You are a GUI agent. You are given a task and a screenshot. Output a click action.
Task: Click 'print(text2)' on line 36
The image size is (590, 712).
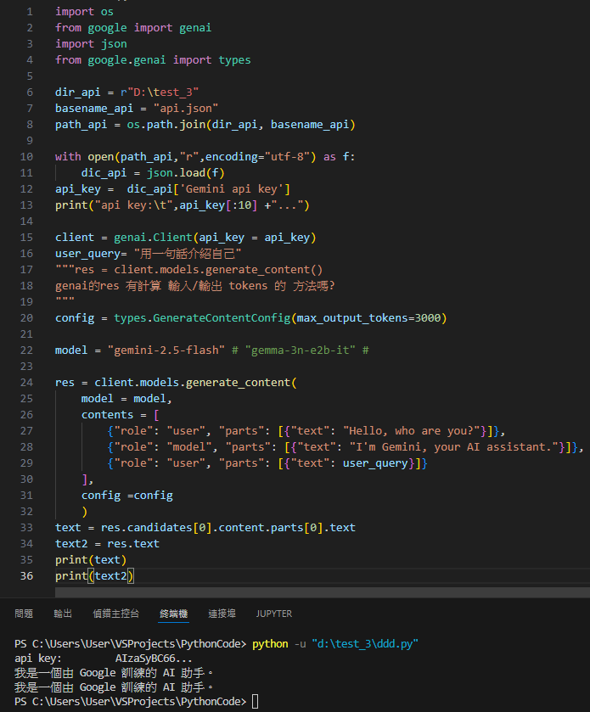94,576
